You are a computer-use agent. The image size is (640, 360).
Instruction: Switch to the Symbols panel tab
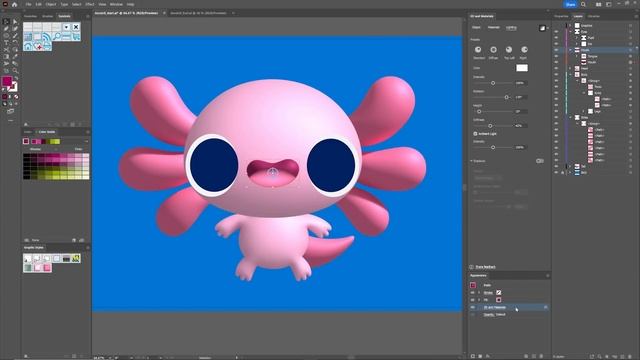click(x=64, y=16)
